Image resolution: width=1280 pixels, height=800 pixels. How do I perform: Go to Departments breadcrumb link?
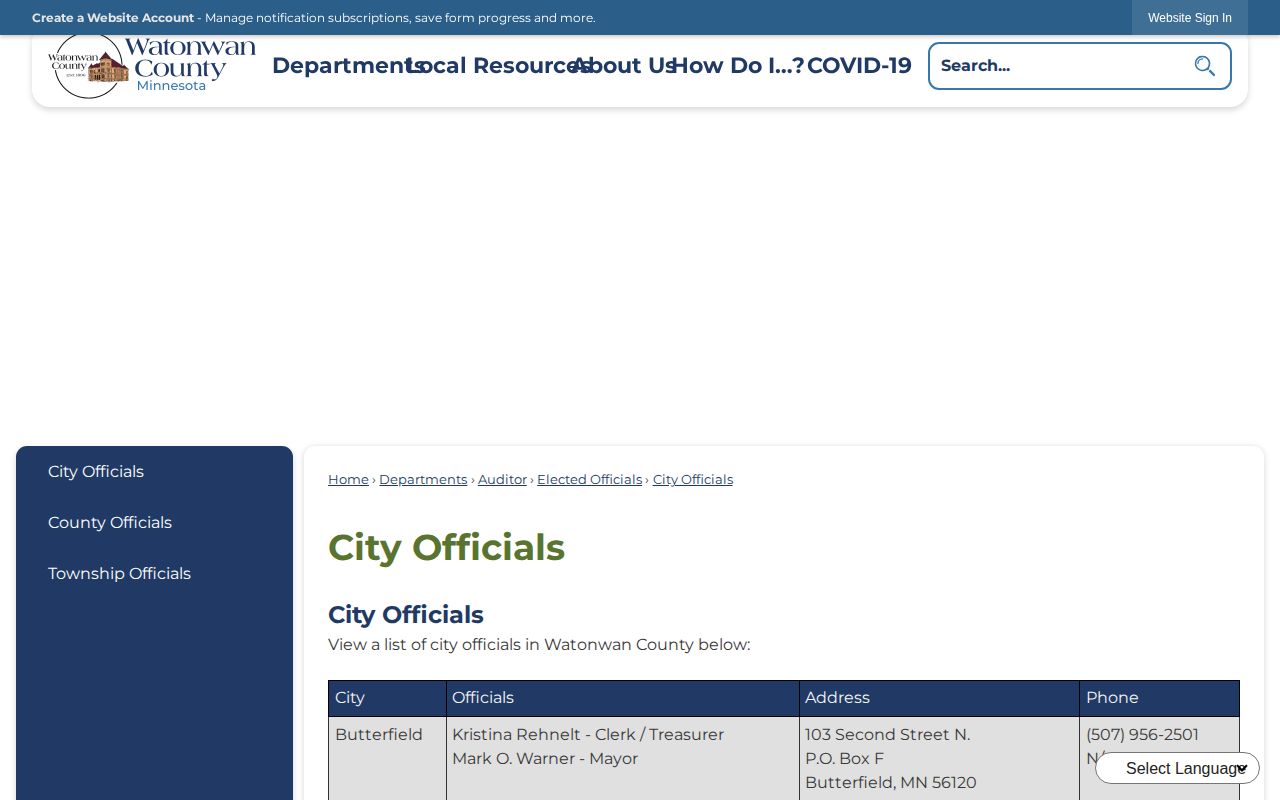[x=423, y=480]
